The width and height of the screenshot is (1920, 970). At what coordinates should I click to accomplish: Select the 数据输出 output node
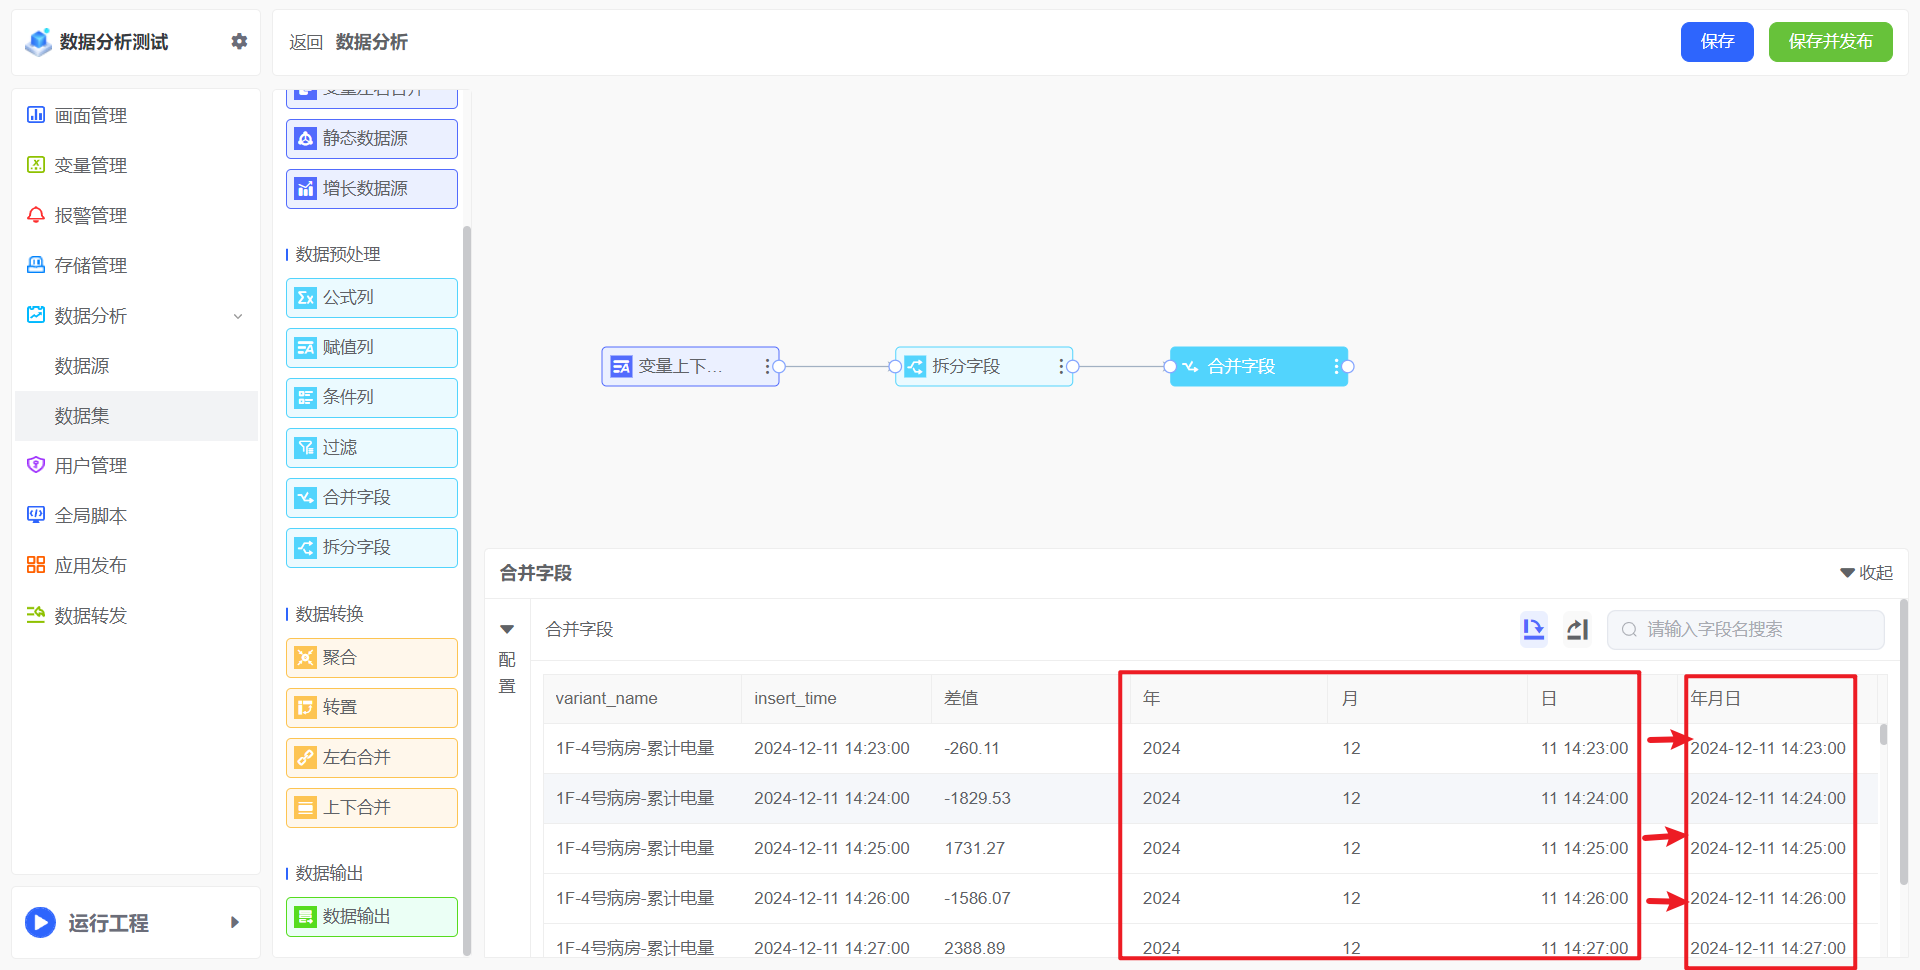click(371, 917)
